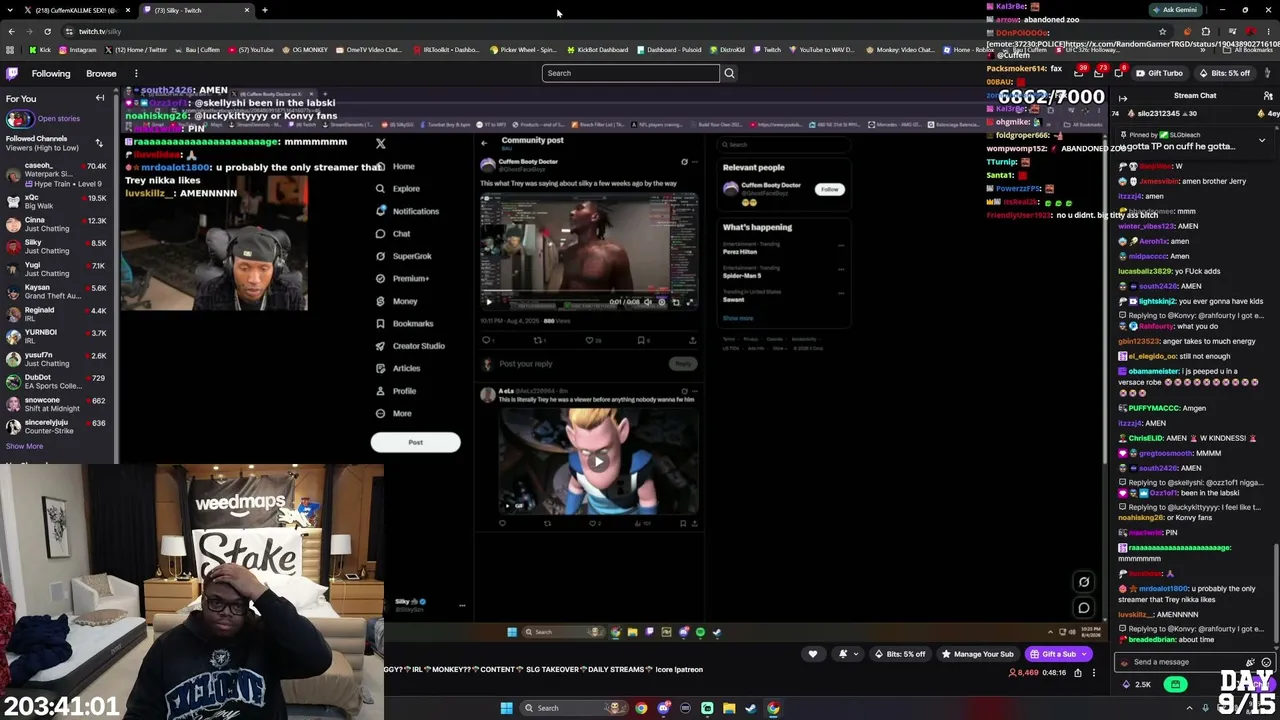Sort Followed Channels list
1280x720 pixels.
tap(99, 143)
